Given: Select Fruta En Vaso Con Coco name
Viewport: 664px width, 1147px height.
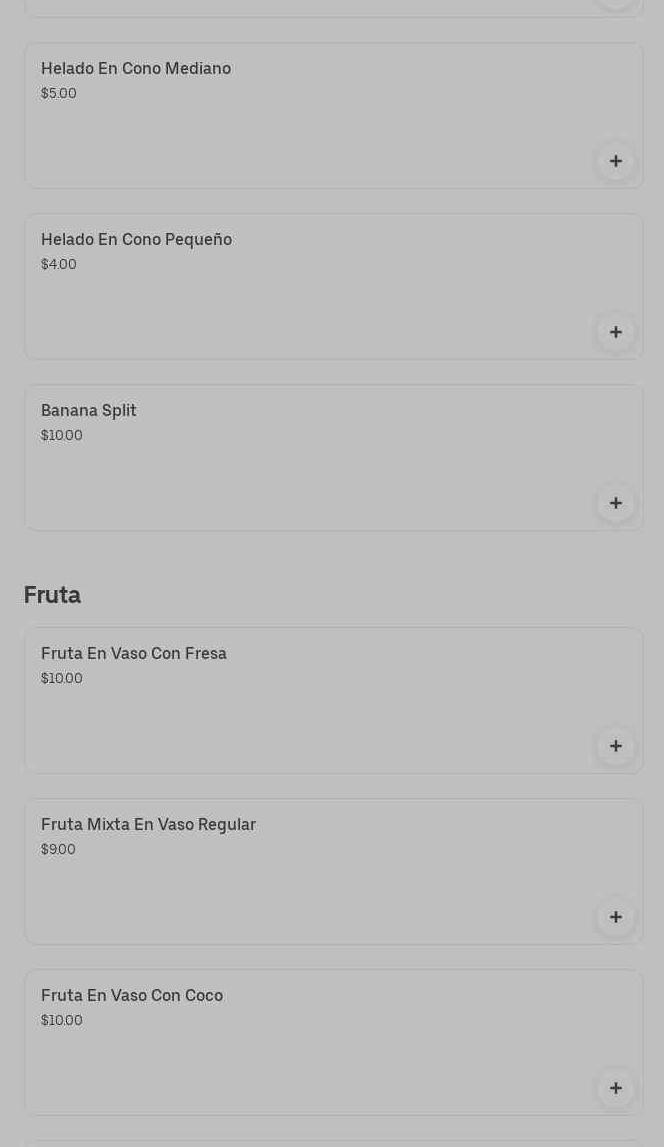Looking at the screenshot, I should (132, 995).
